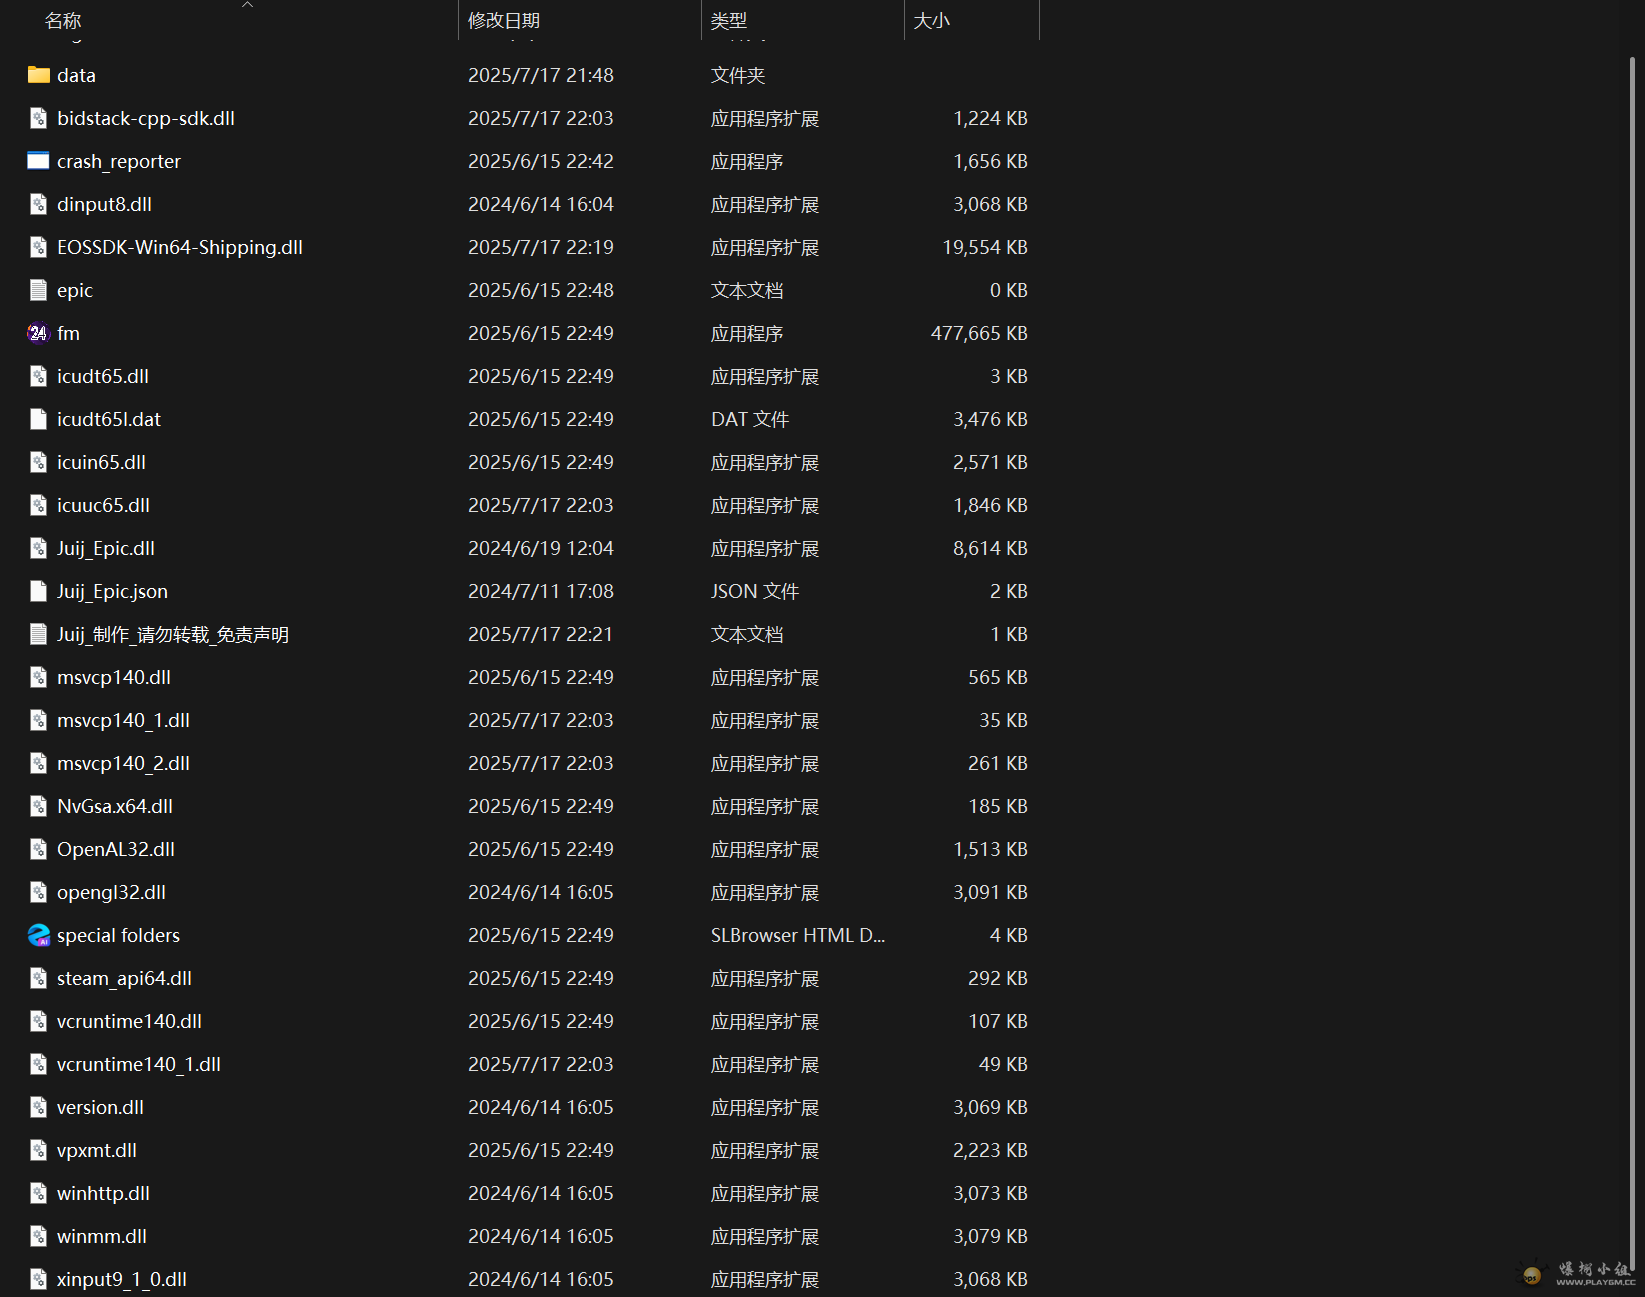Viewport: 1645px width, 1297px height.
Task: Click the special folders browser icon
Action: (x=39, y=935)
